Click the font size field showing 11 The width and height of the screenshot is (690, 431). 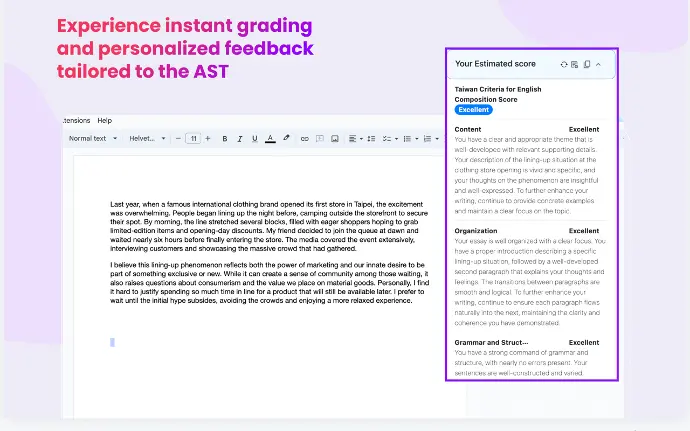click(x=194, y=139)
